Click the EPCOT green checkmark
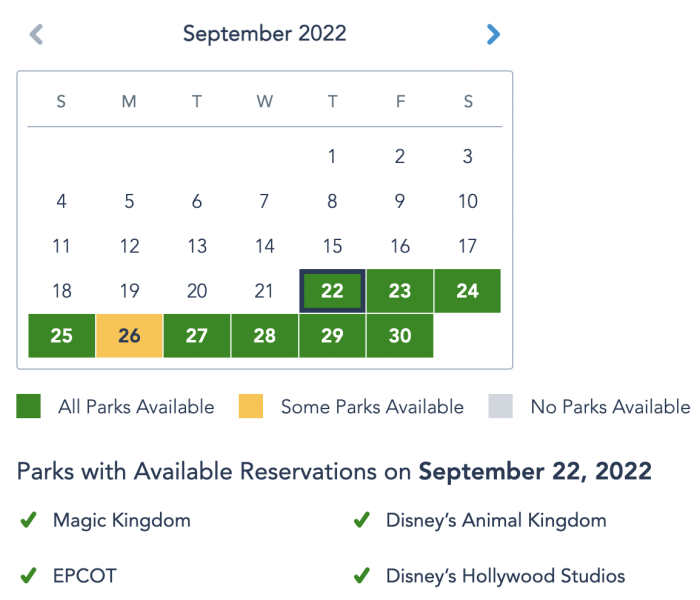700x600 pixels. [x=29, y=576]
